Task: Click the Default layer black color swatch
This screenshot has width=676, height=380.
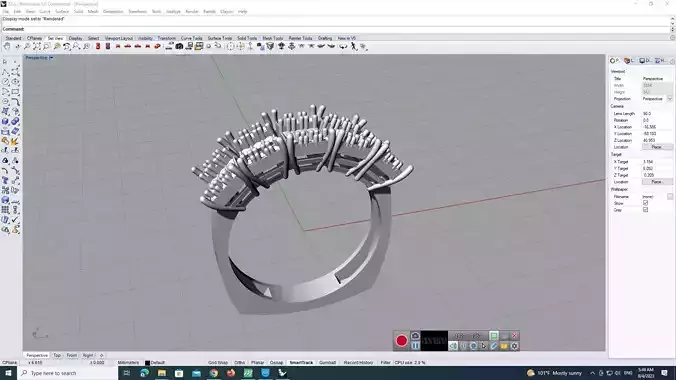Action: (x=147, y=363)
